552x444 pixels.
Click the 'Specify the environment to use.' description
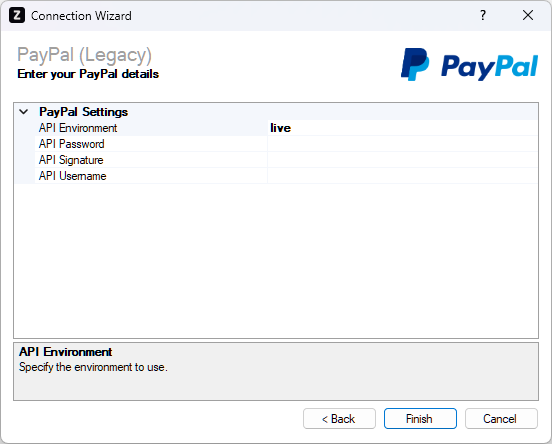pyautogui.click(x=93, y=367)
